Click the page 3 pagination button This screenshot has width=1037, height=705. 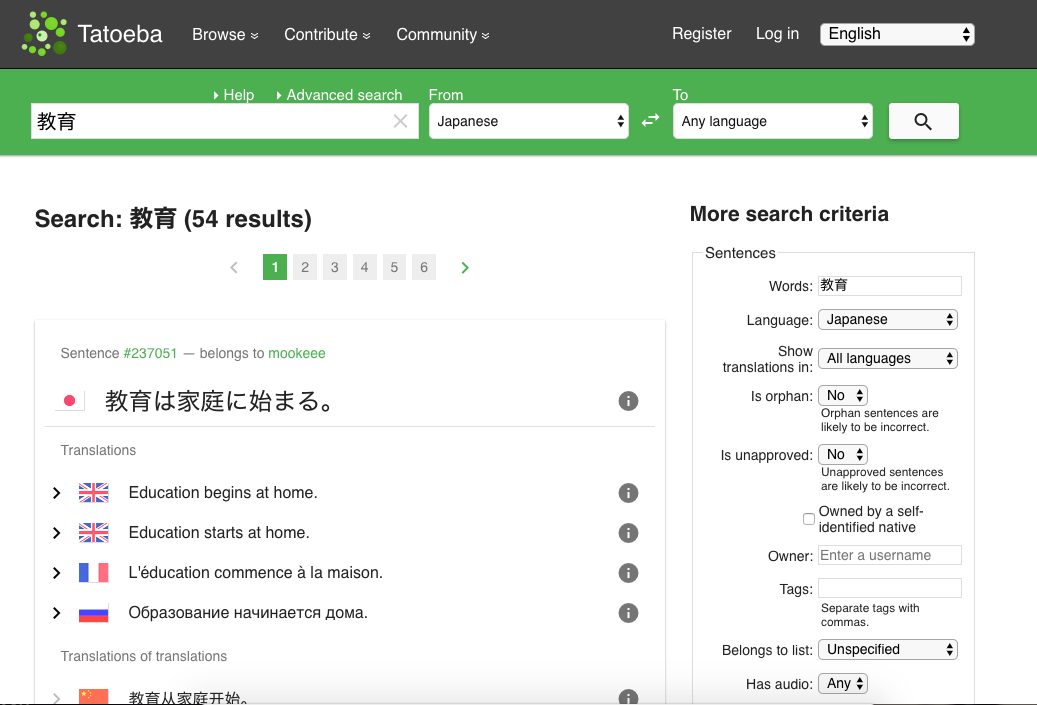[334, 267]
